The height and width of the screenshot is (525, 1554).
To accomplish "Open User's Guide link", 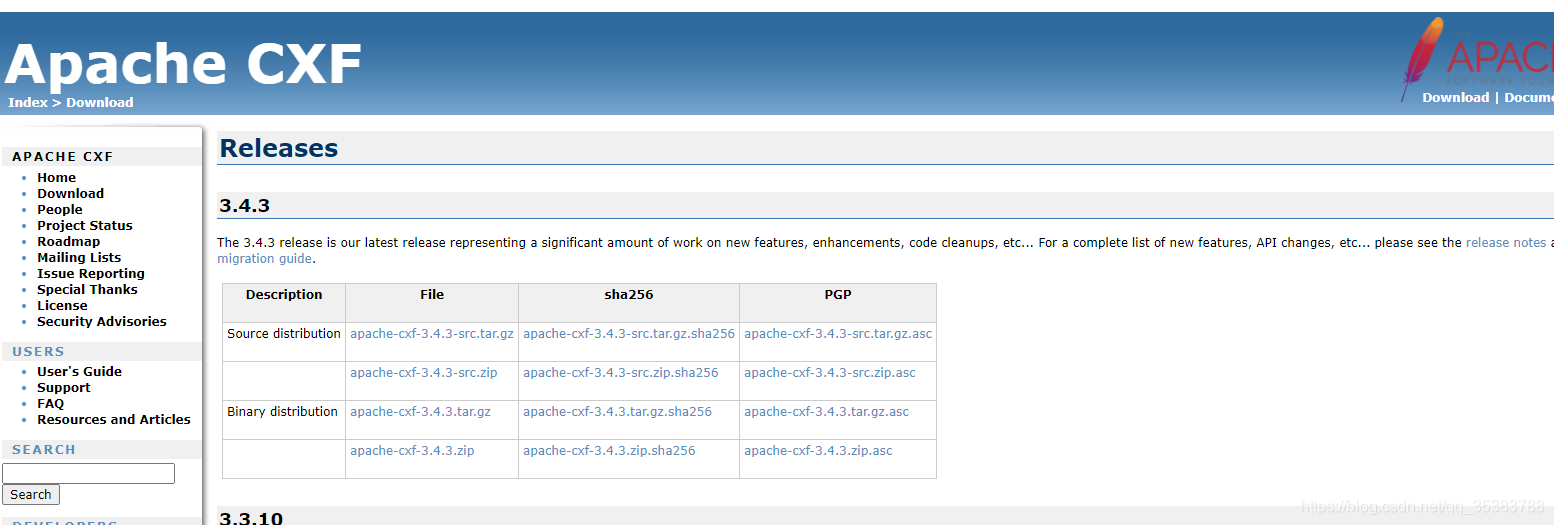I will click(x=79, y=371).
